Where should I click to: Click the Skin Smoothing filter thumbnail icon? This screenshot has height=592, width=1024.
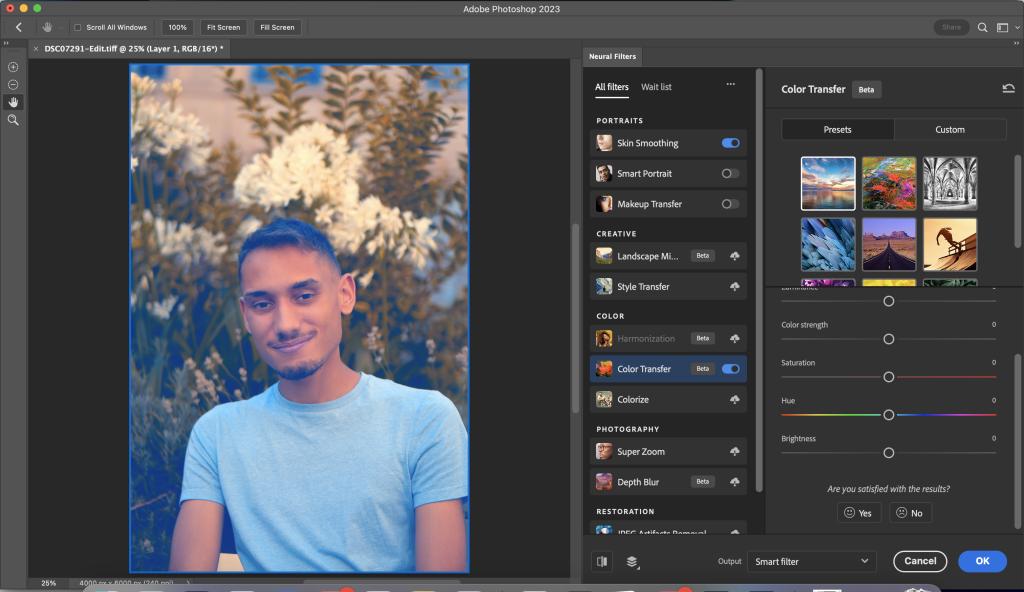604,143
